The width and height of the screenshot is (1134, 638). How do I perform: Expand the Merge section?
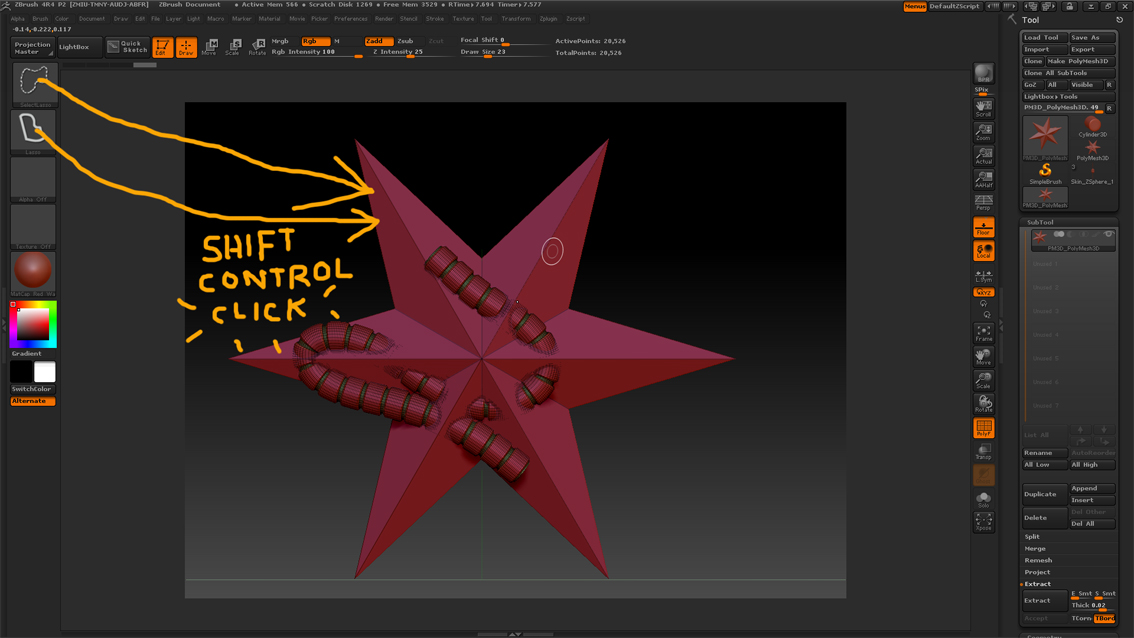1035,548
